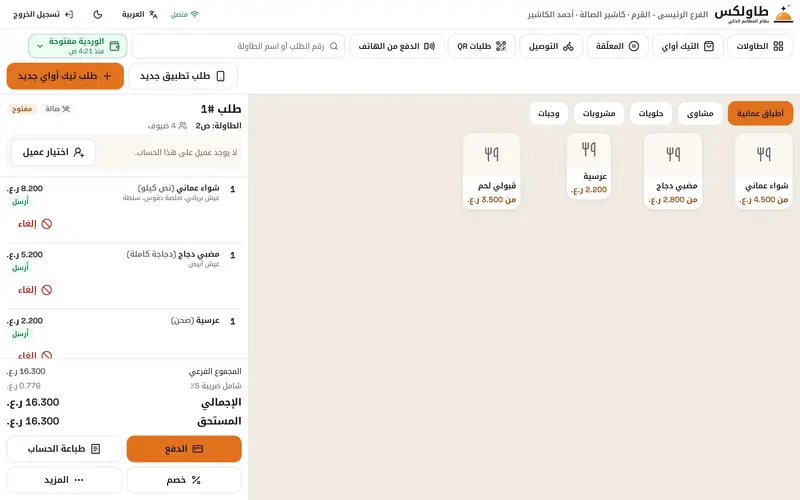Click the mobile icon in طلب تطبيق جديد
This screenshot has width=800, height=500.
(x=221, y=76)
